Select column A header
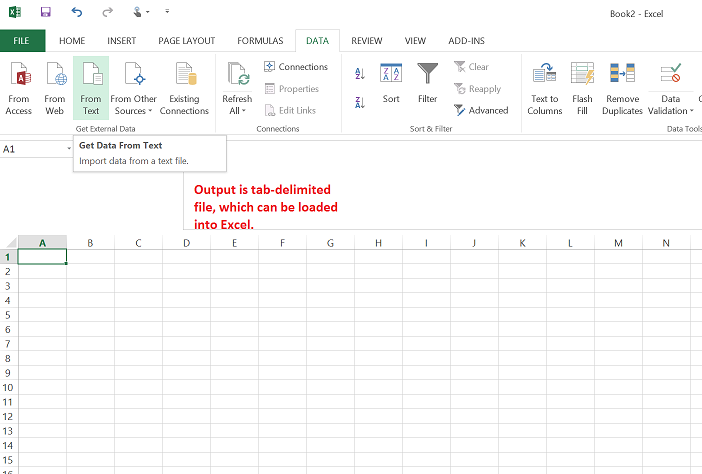Image resolution: width=702 pixels, height=474 pixels. (43, 243)
